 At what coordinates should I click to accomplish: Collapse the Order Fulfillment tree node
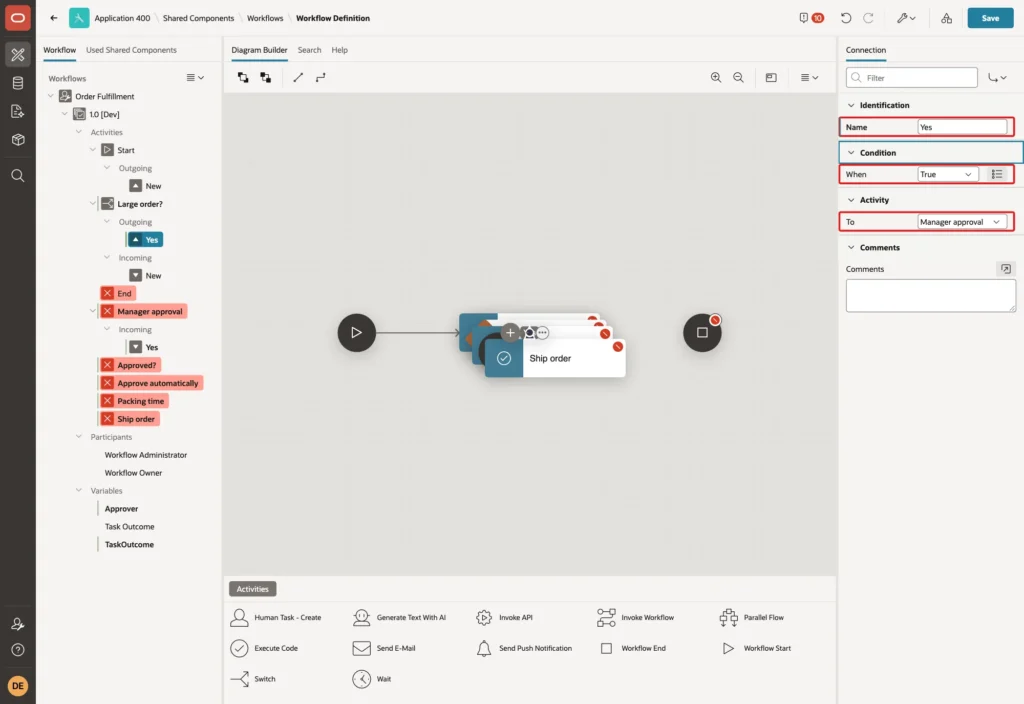coord(50,96)
